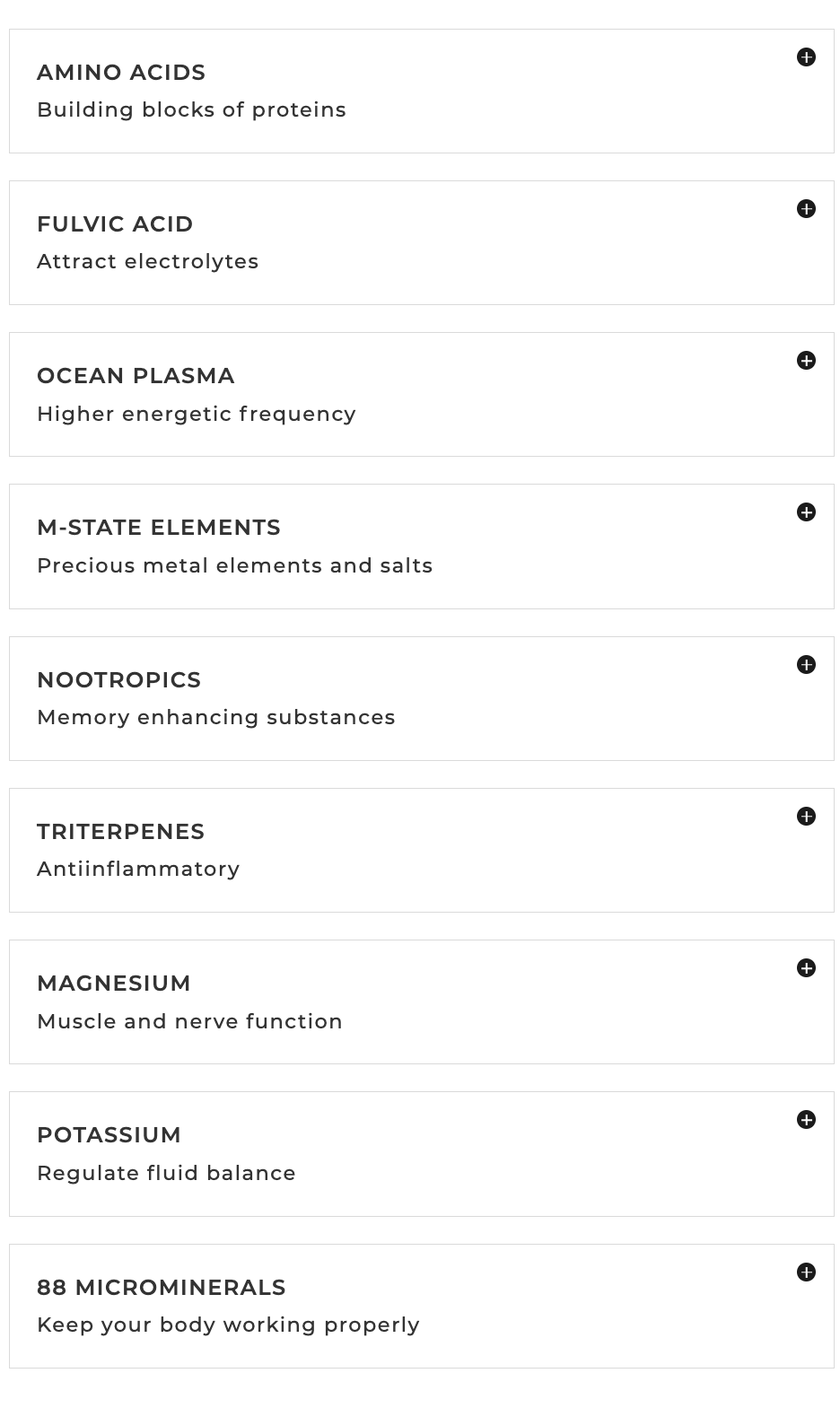Click the OCEAN PLASMA title
Image resolution: width=840 pixels, height=1408 pixels.
[x=136, y=376]
